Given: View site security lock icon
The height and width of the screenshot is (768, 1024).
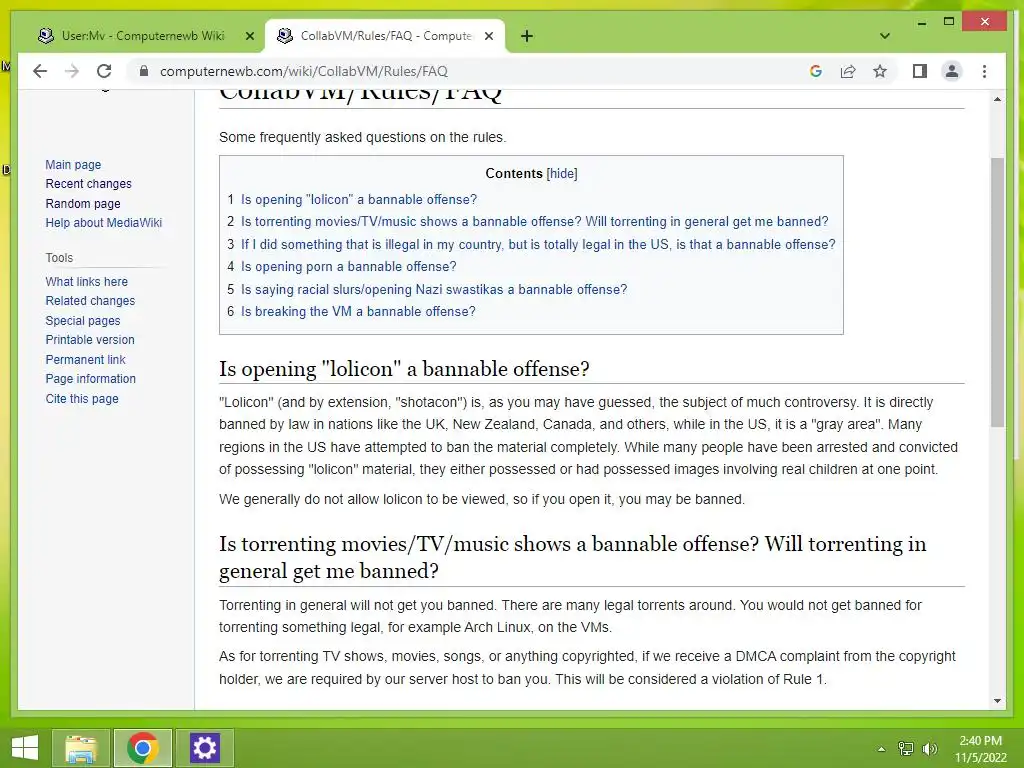Looking at the screenshot, I should (x=144, y=71).
